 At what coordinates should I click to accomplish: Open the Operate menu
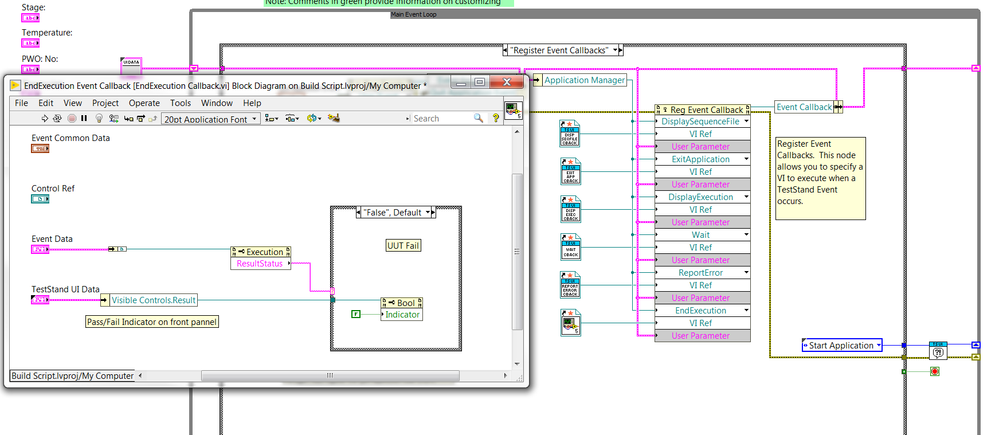click(144, 103)
